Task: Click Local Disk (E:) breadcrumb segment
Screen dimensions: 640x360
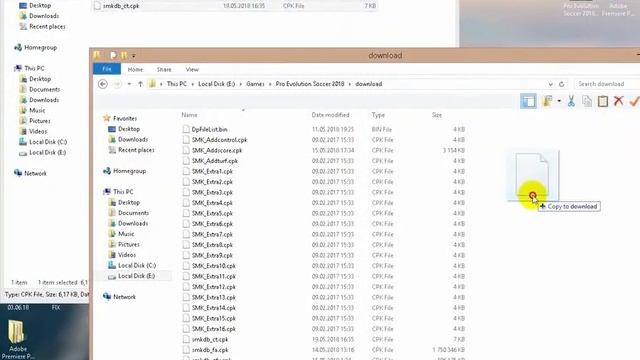Action: pos(217,84)
